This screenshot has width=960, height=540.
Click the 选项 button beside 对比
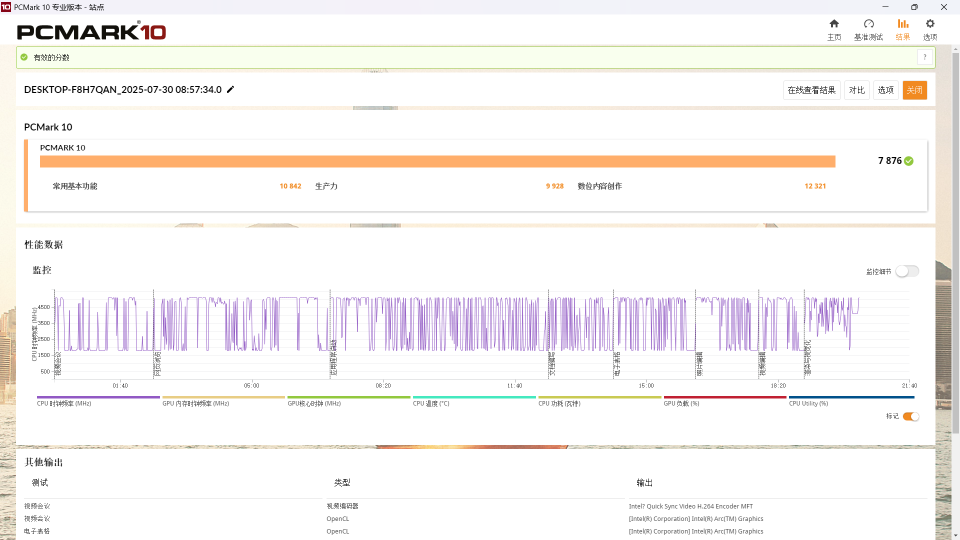885,90
